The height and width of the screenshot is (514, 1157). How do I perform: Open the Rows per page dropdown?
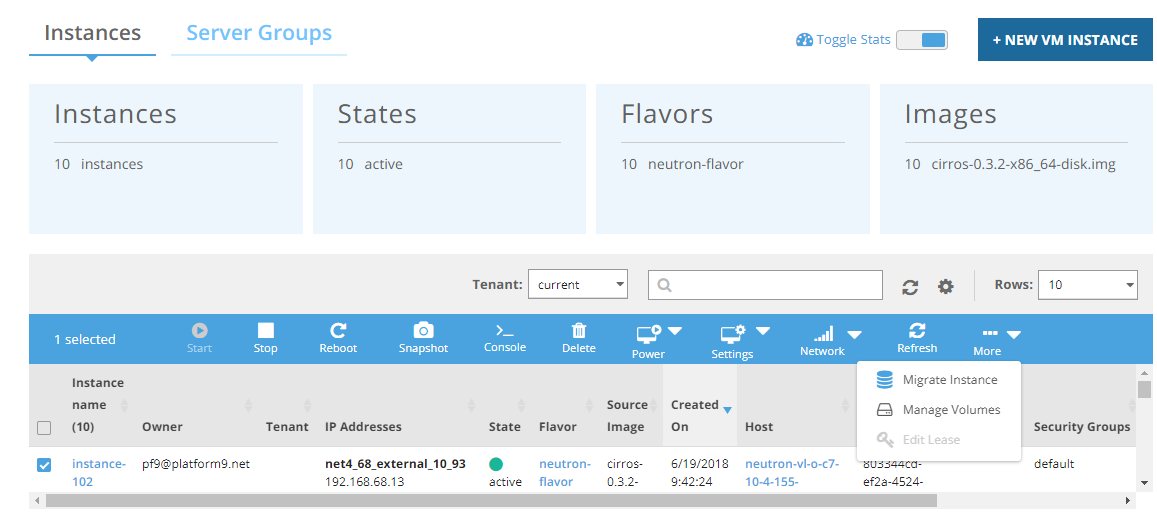[x=1087, y=285]
